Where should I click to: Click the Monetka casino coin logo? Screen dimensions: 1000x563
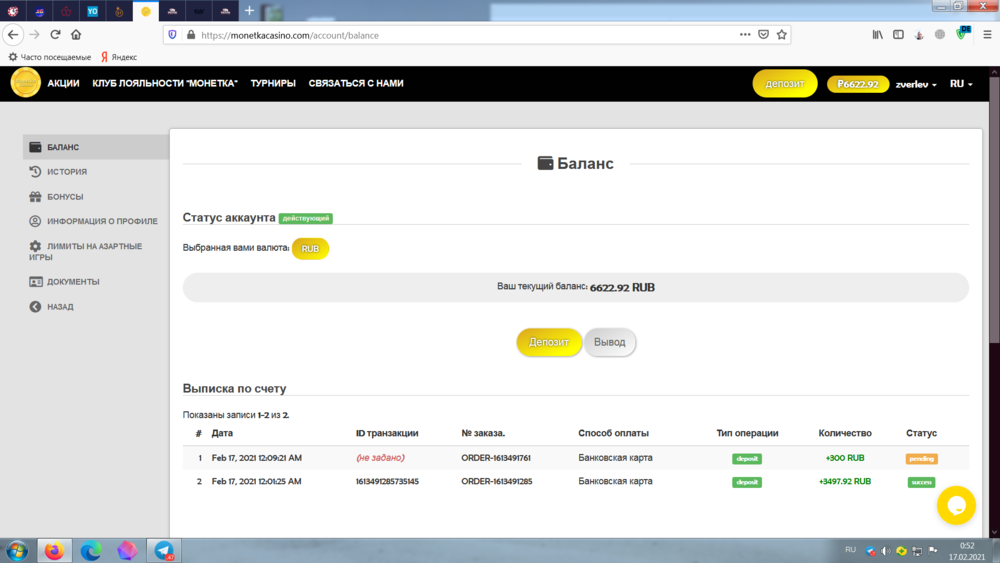pyautogui.click(x=26, y=83)
